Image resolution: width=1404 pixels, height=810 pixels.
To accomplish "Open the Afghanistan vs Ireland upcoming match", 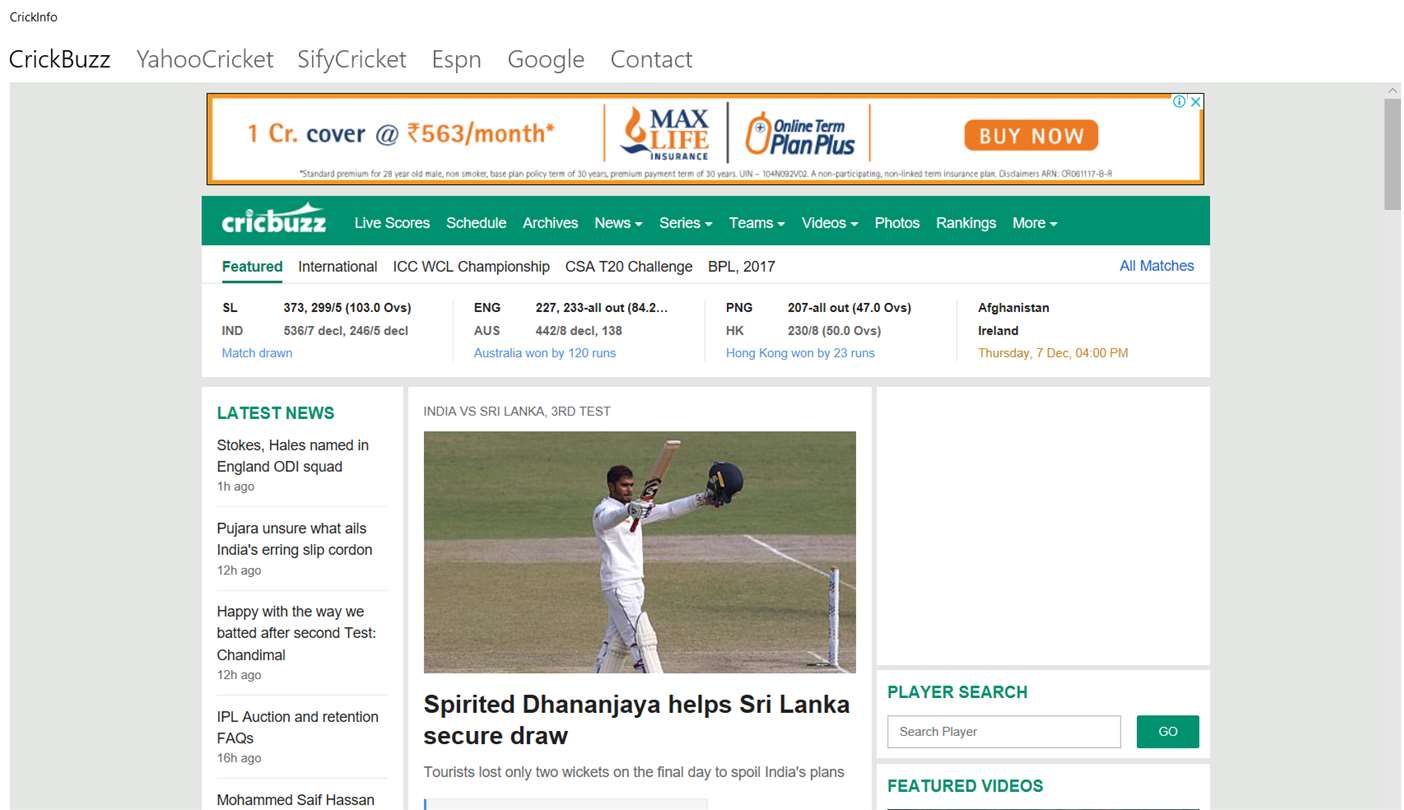I will pos(1053,330).
